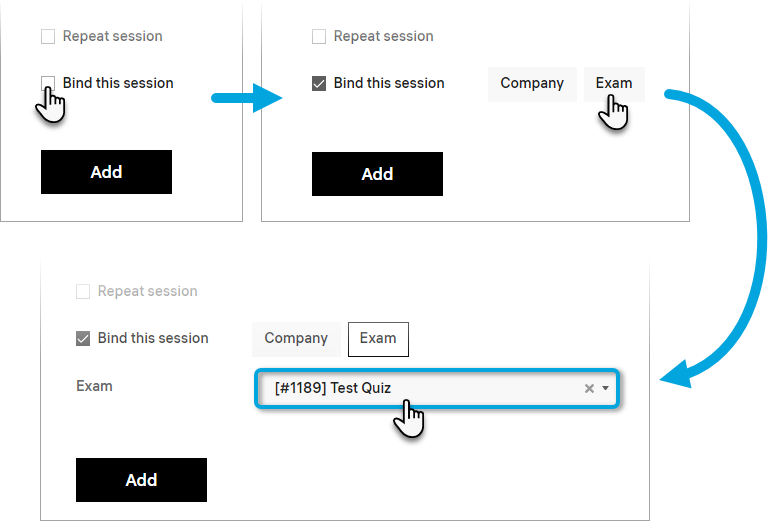Choose the Exam option in the top-right panel
The image size is (769, 521).
(614, 84)
